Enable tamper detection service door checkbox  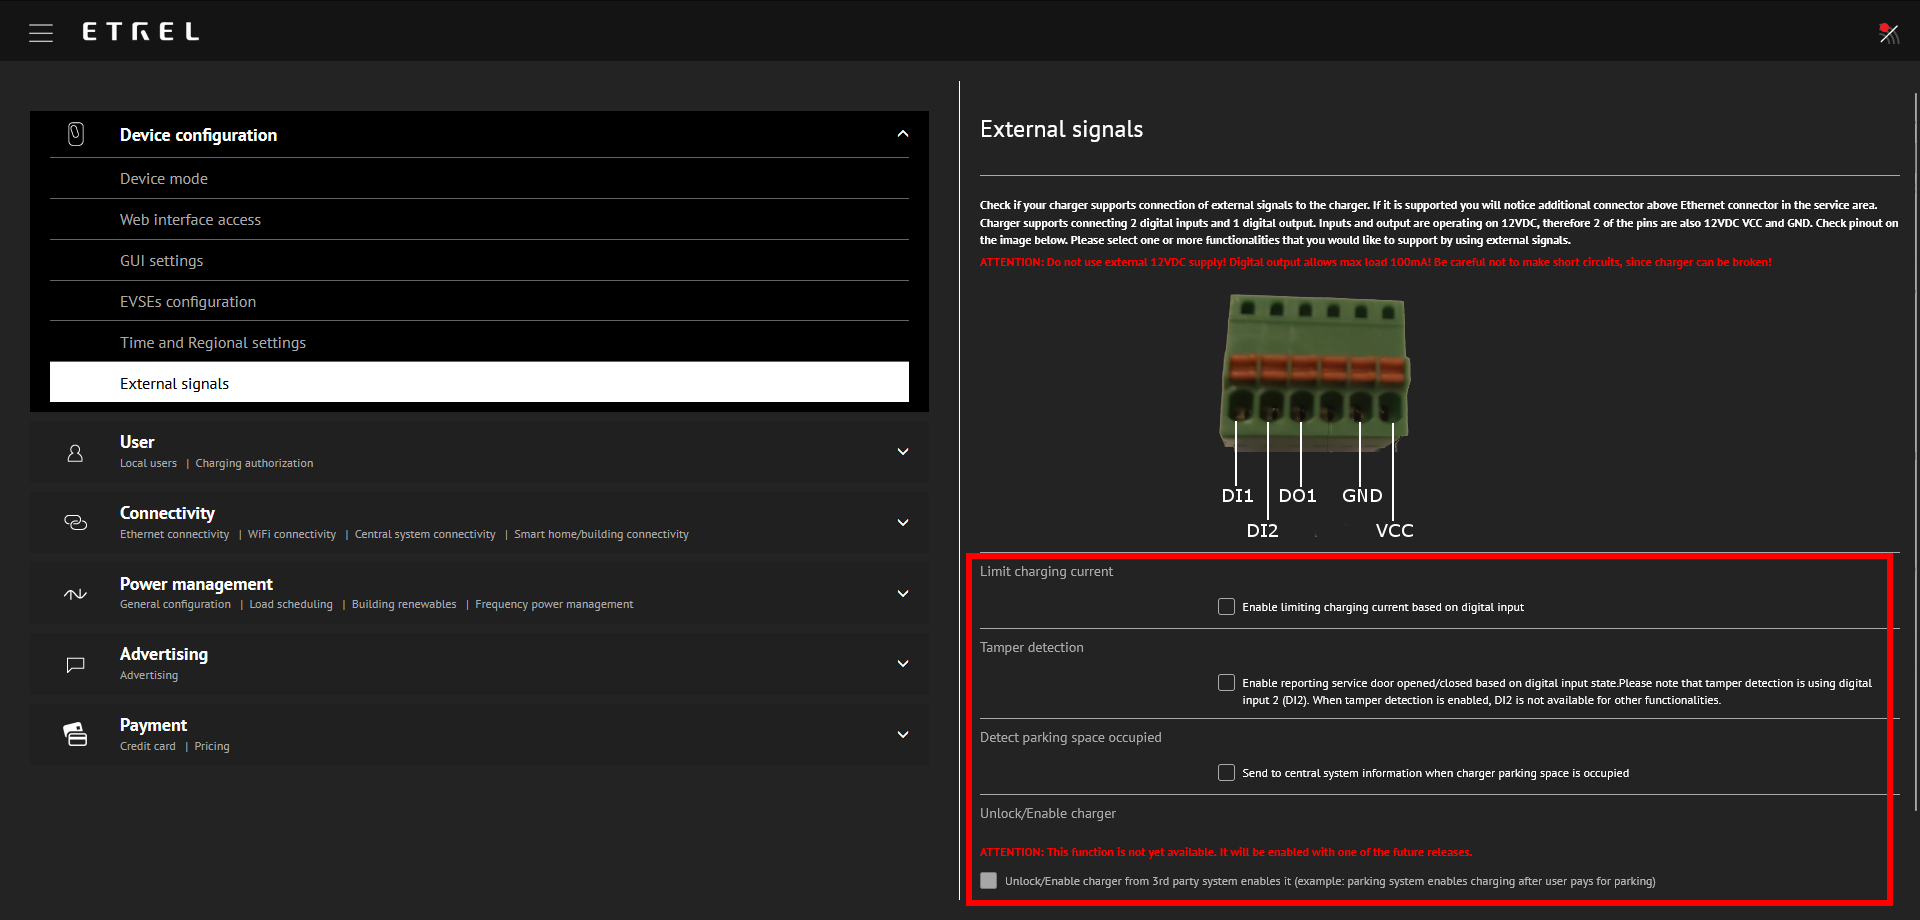(x=1226, y=683)
